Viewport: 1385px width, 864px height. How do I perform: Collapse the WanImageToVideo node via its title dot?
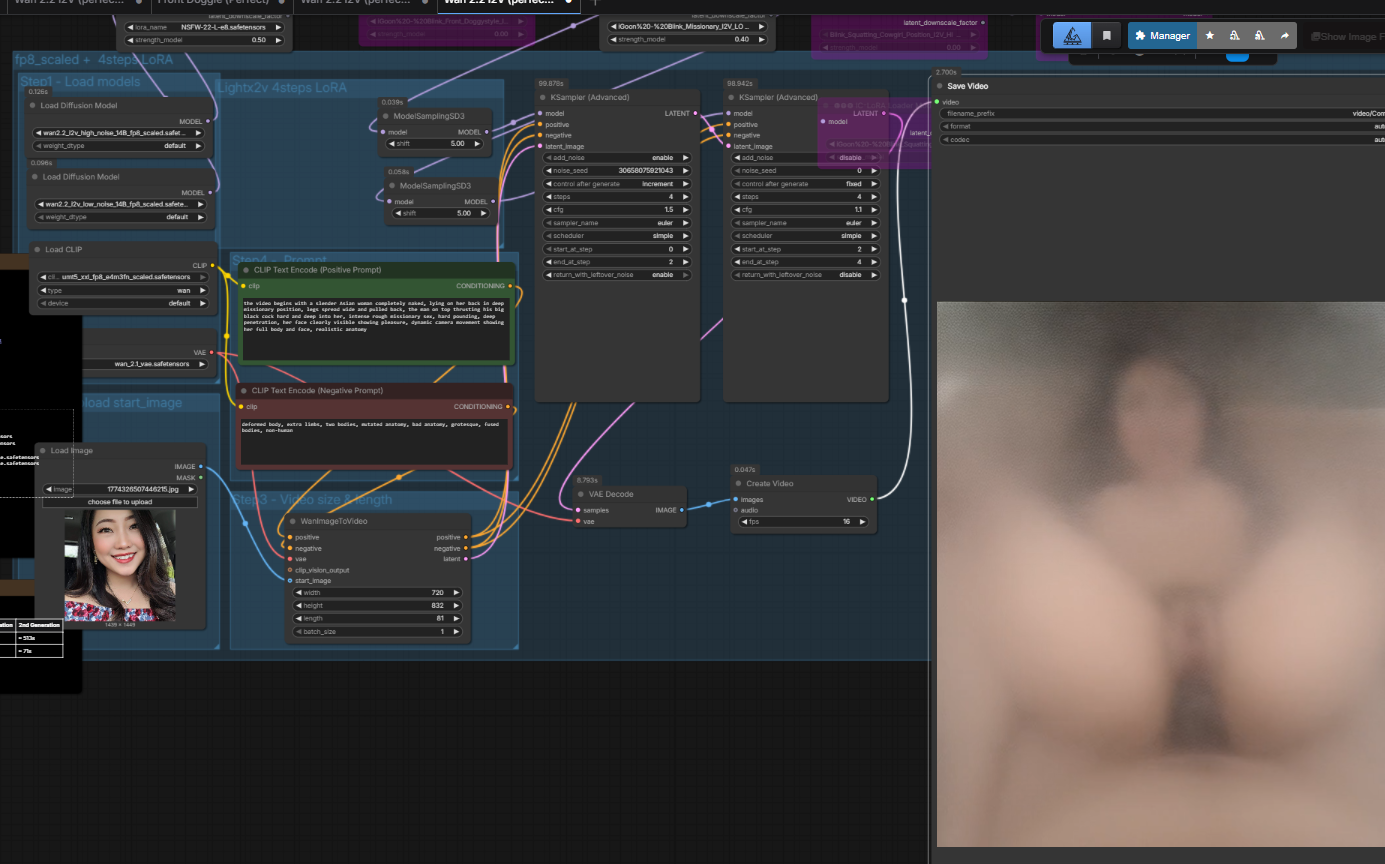coord(291,522)
